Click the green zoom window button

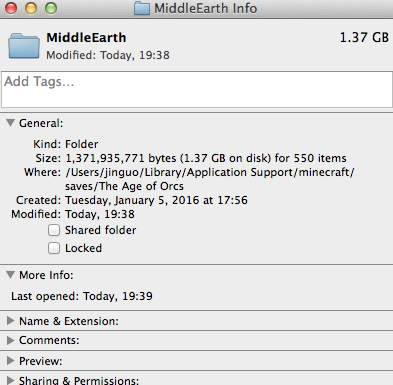coord(51,8)
